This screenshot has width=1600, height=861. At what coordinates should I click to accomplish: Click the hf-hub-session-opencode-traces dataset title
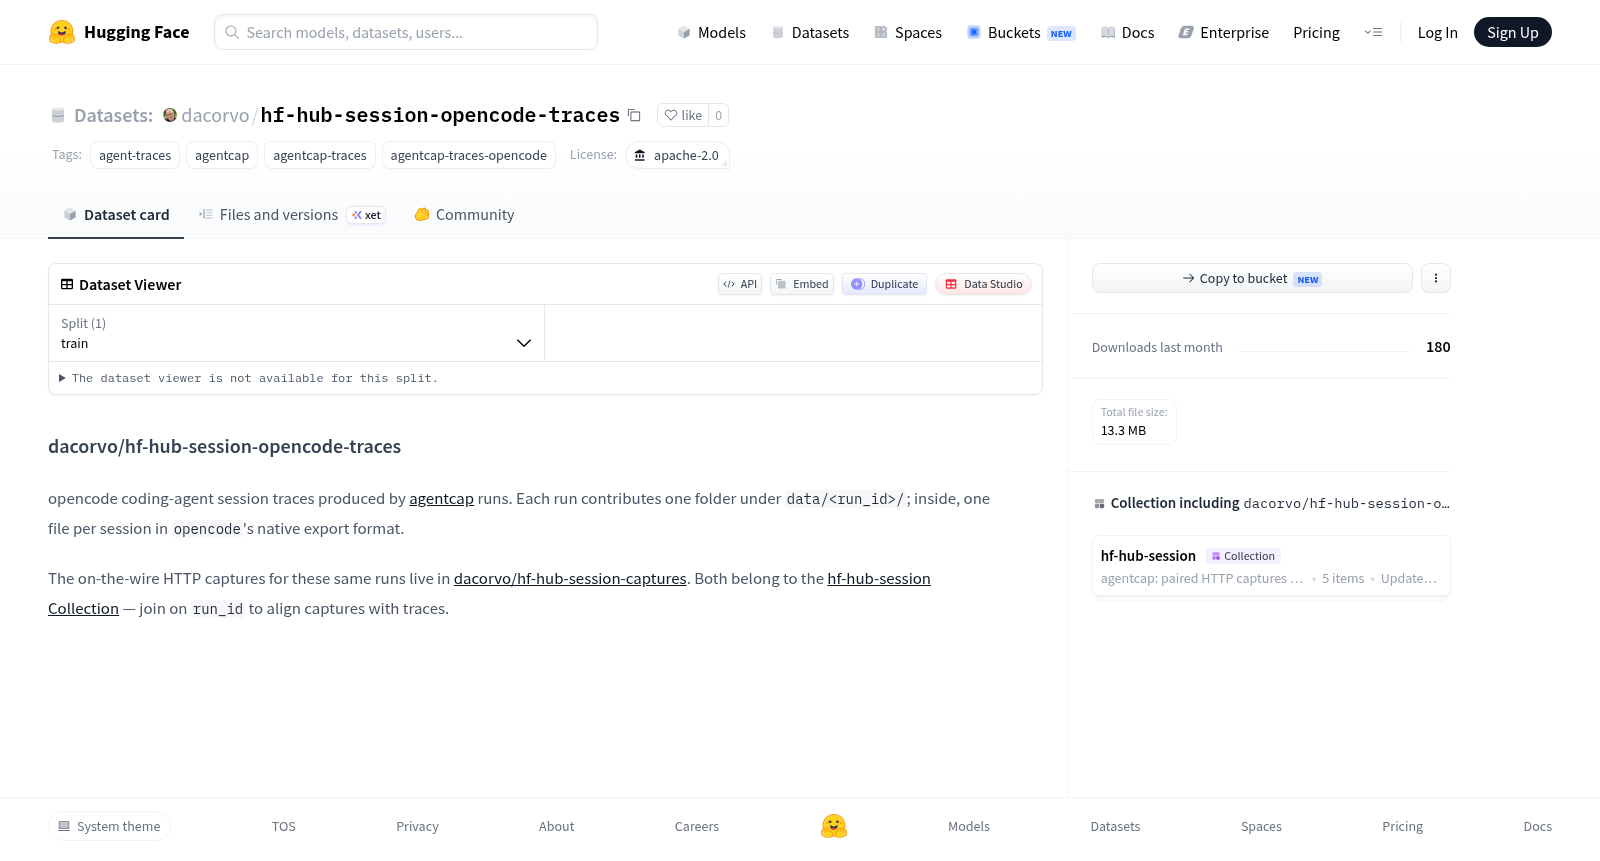click(x=440, y=115)
